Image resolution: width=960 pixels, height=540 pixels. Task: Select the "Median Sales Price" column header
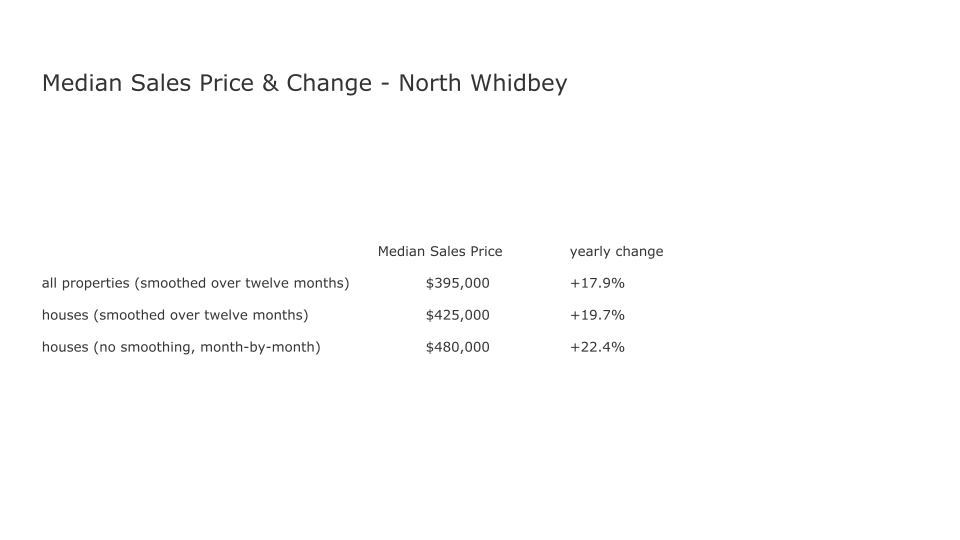click(x=440, y=251)
